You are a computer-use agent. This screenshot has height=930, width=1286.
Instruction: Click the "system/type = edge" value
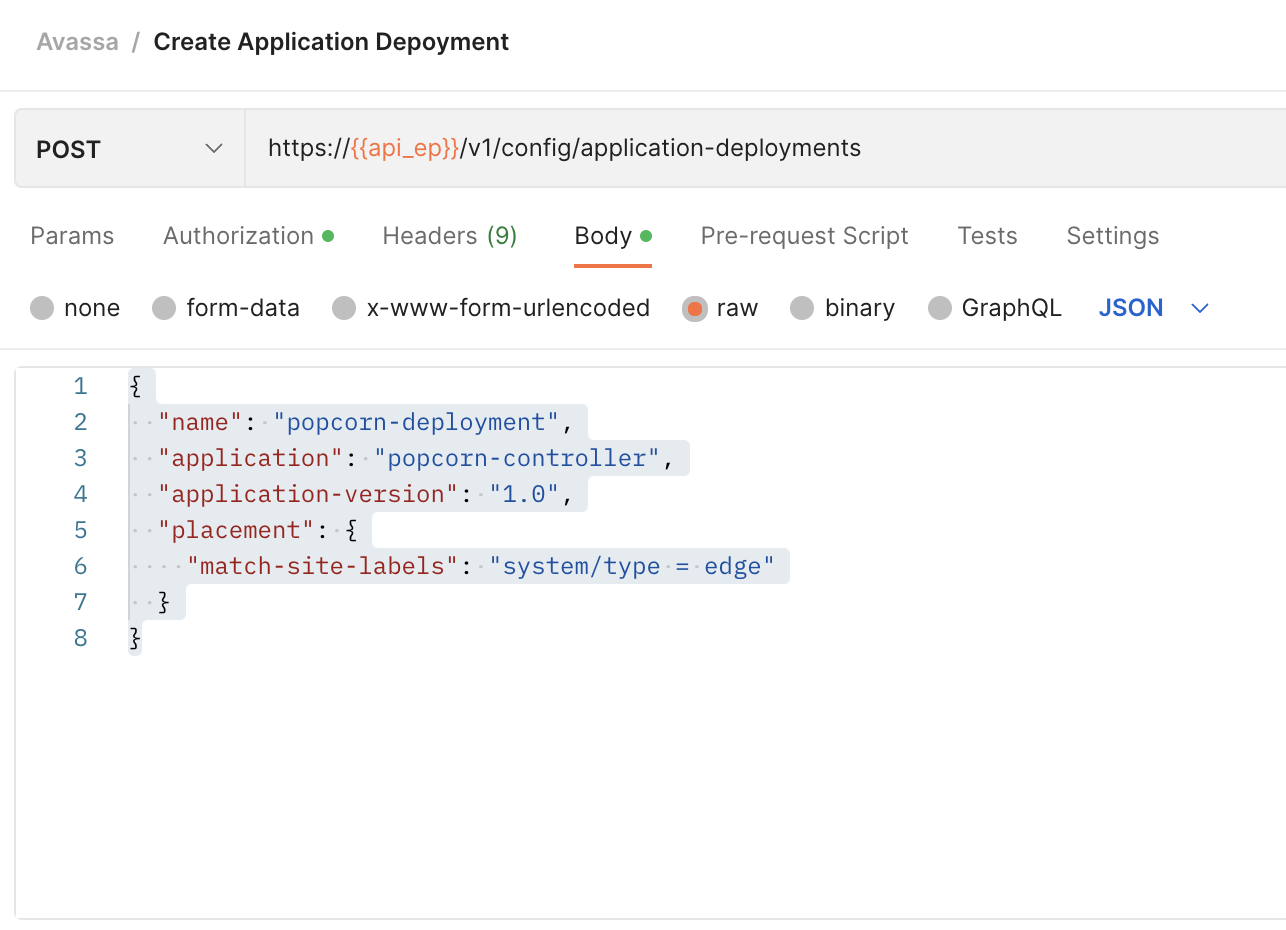tap(632, 566)
